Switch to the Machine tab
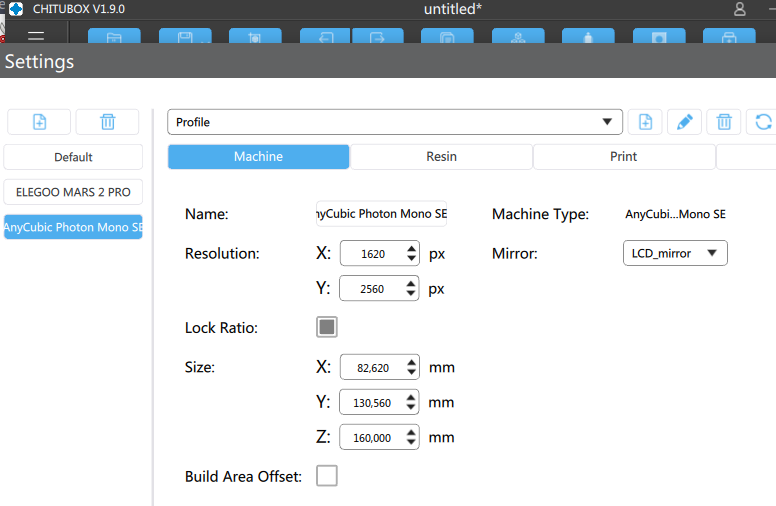776x506 pixels. [x=258, y=156]
